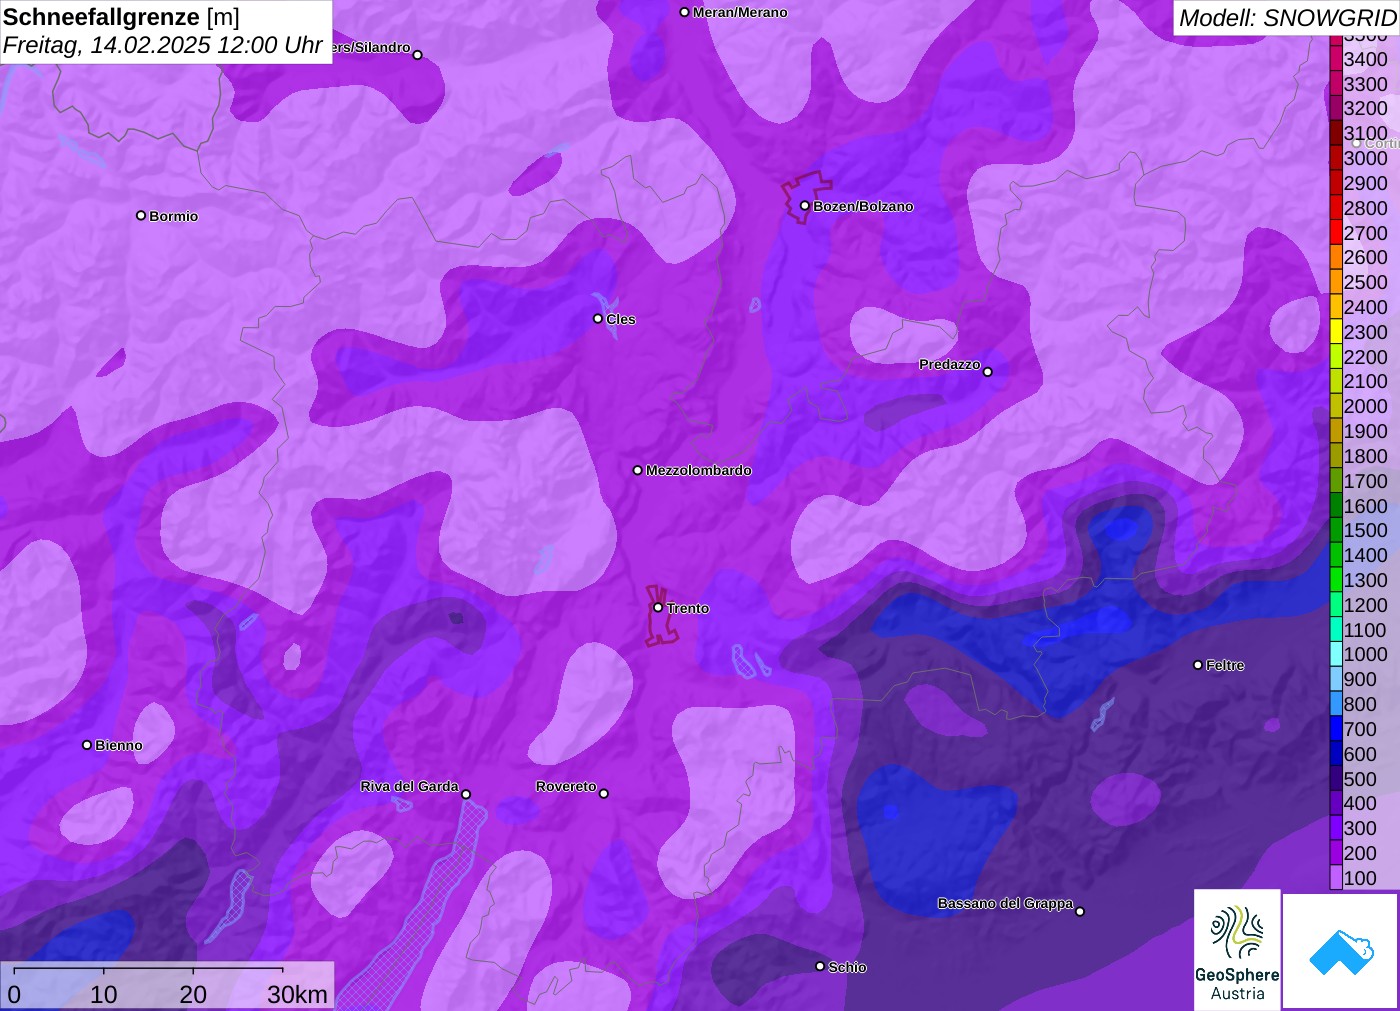Click the Silandro marker dot
Viewport: 1400px width, 1011px height.
[x=418, y=55]
